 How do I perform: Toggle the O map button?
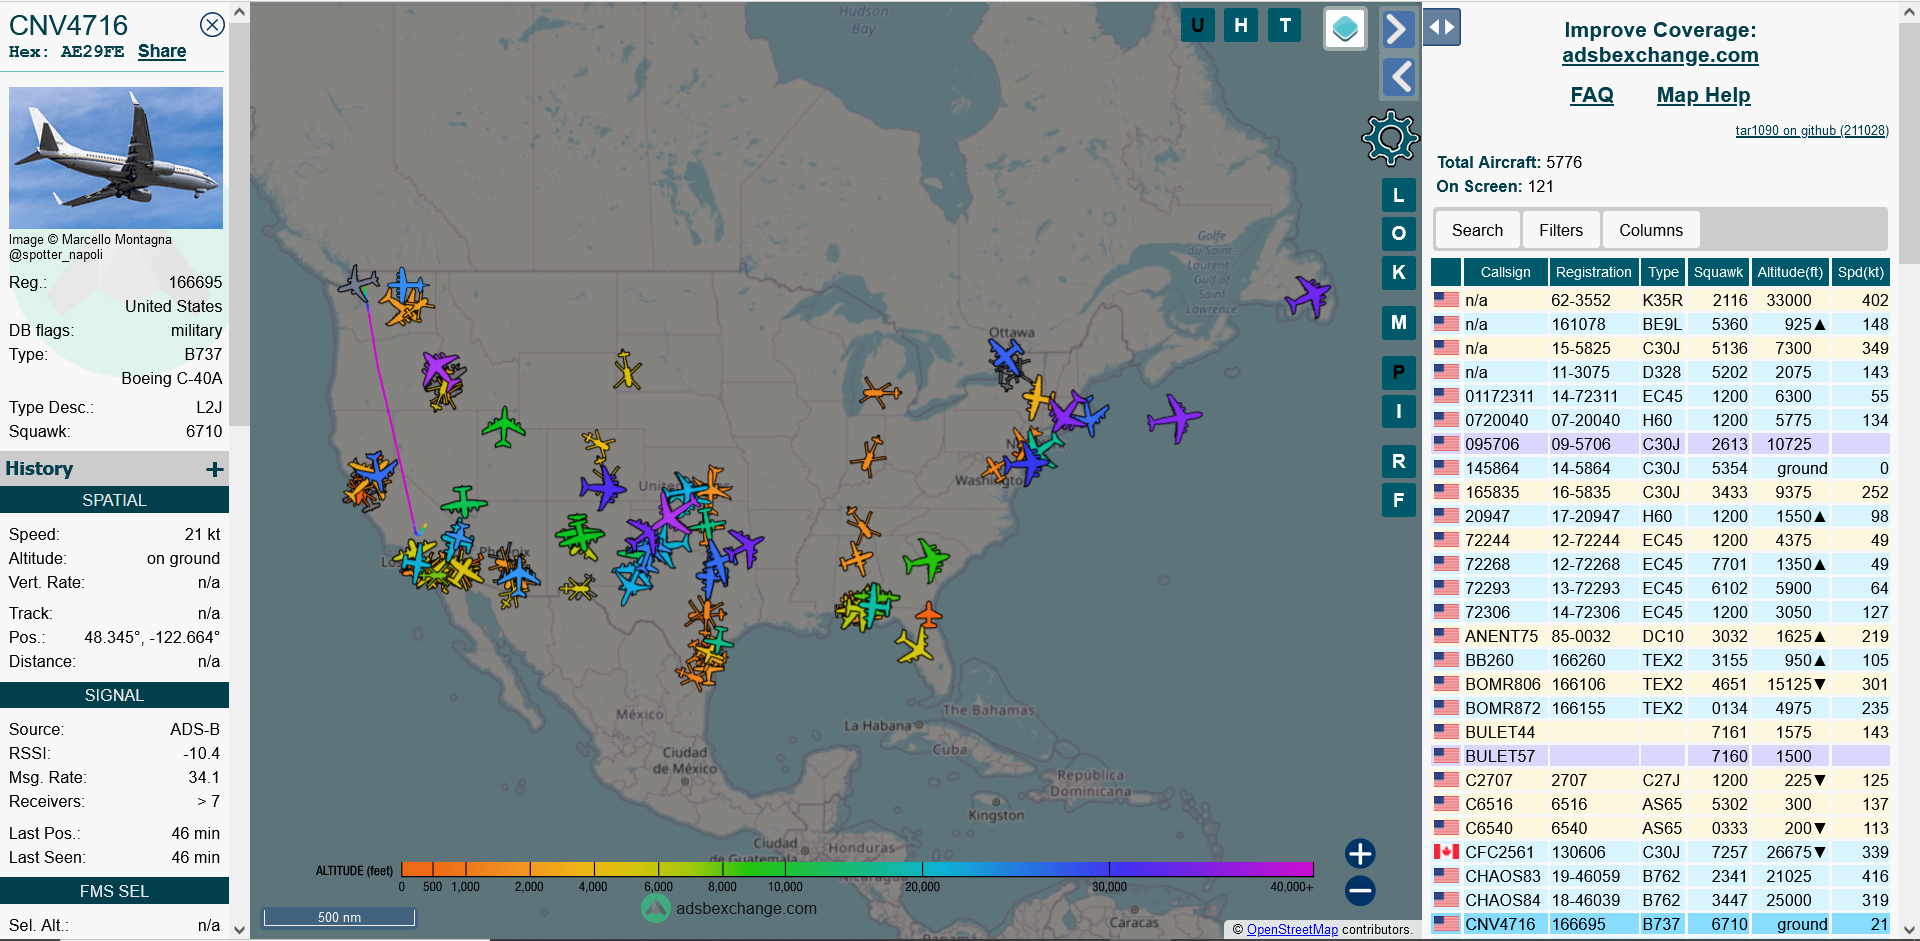(1398, 233)
